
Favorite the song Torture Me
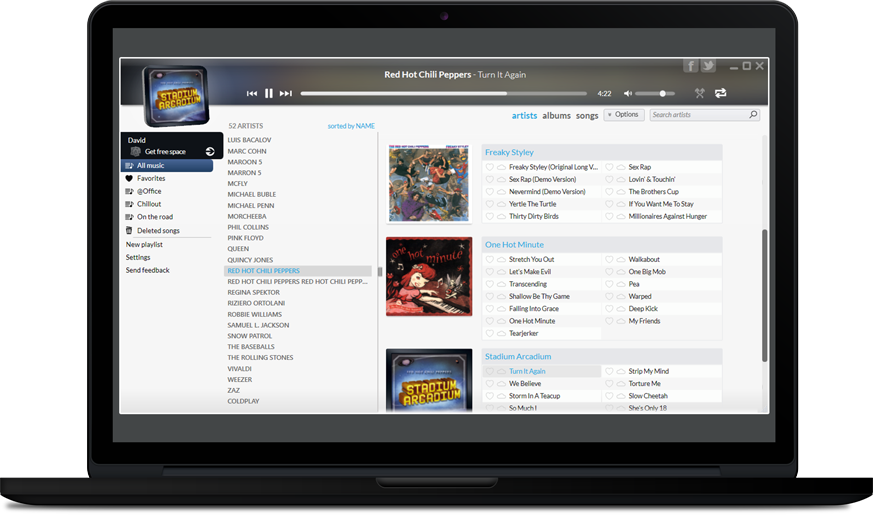[609, 384]
